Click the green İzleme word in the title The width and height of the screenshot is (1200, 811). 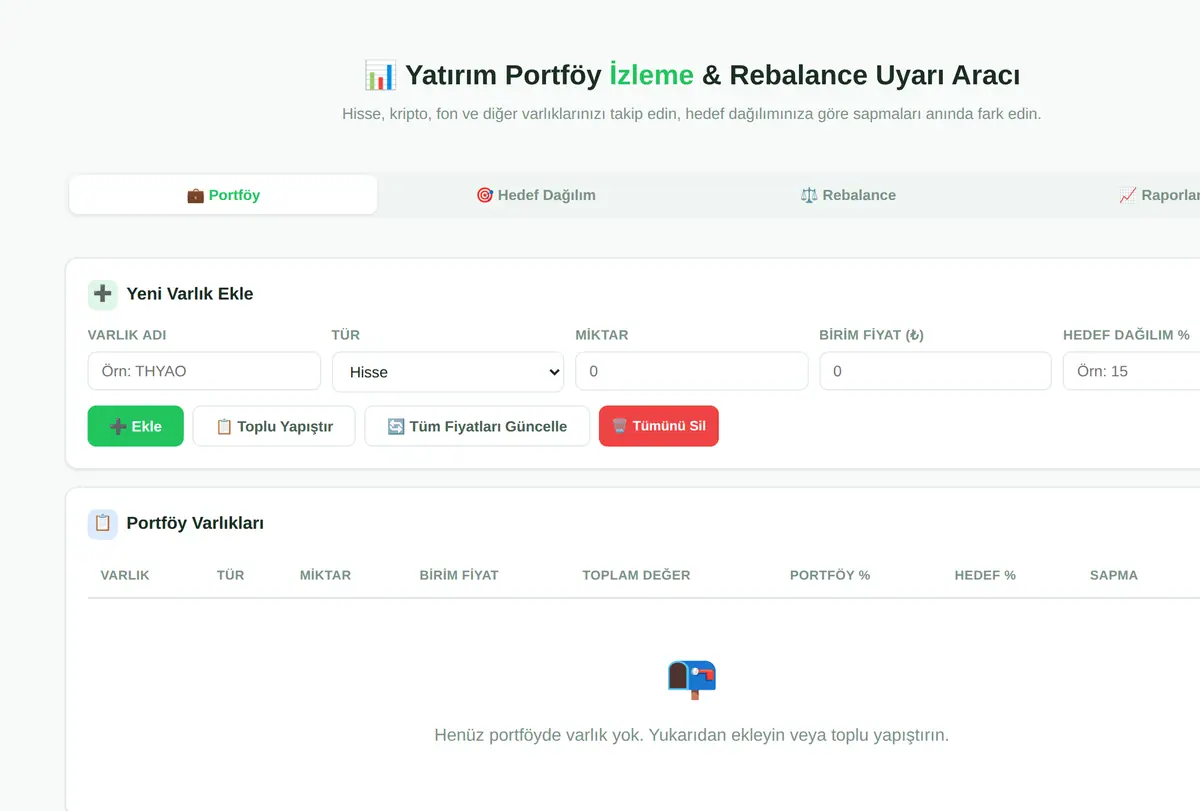coord(651,75)
